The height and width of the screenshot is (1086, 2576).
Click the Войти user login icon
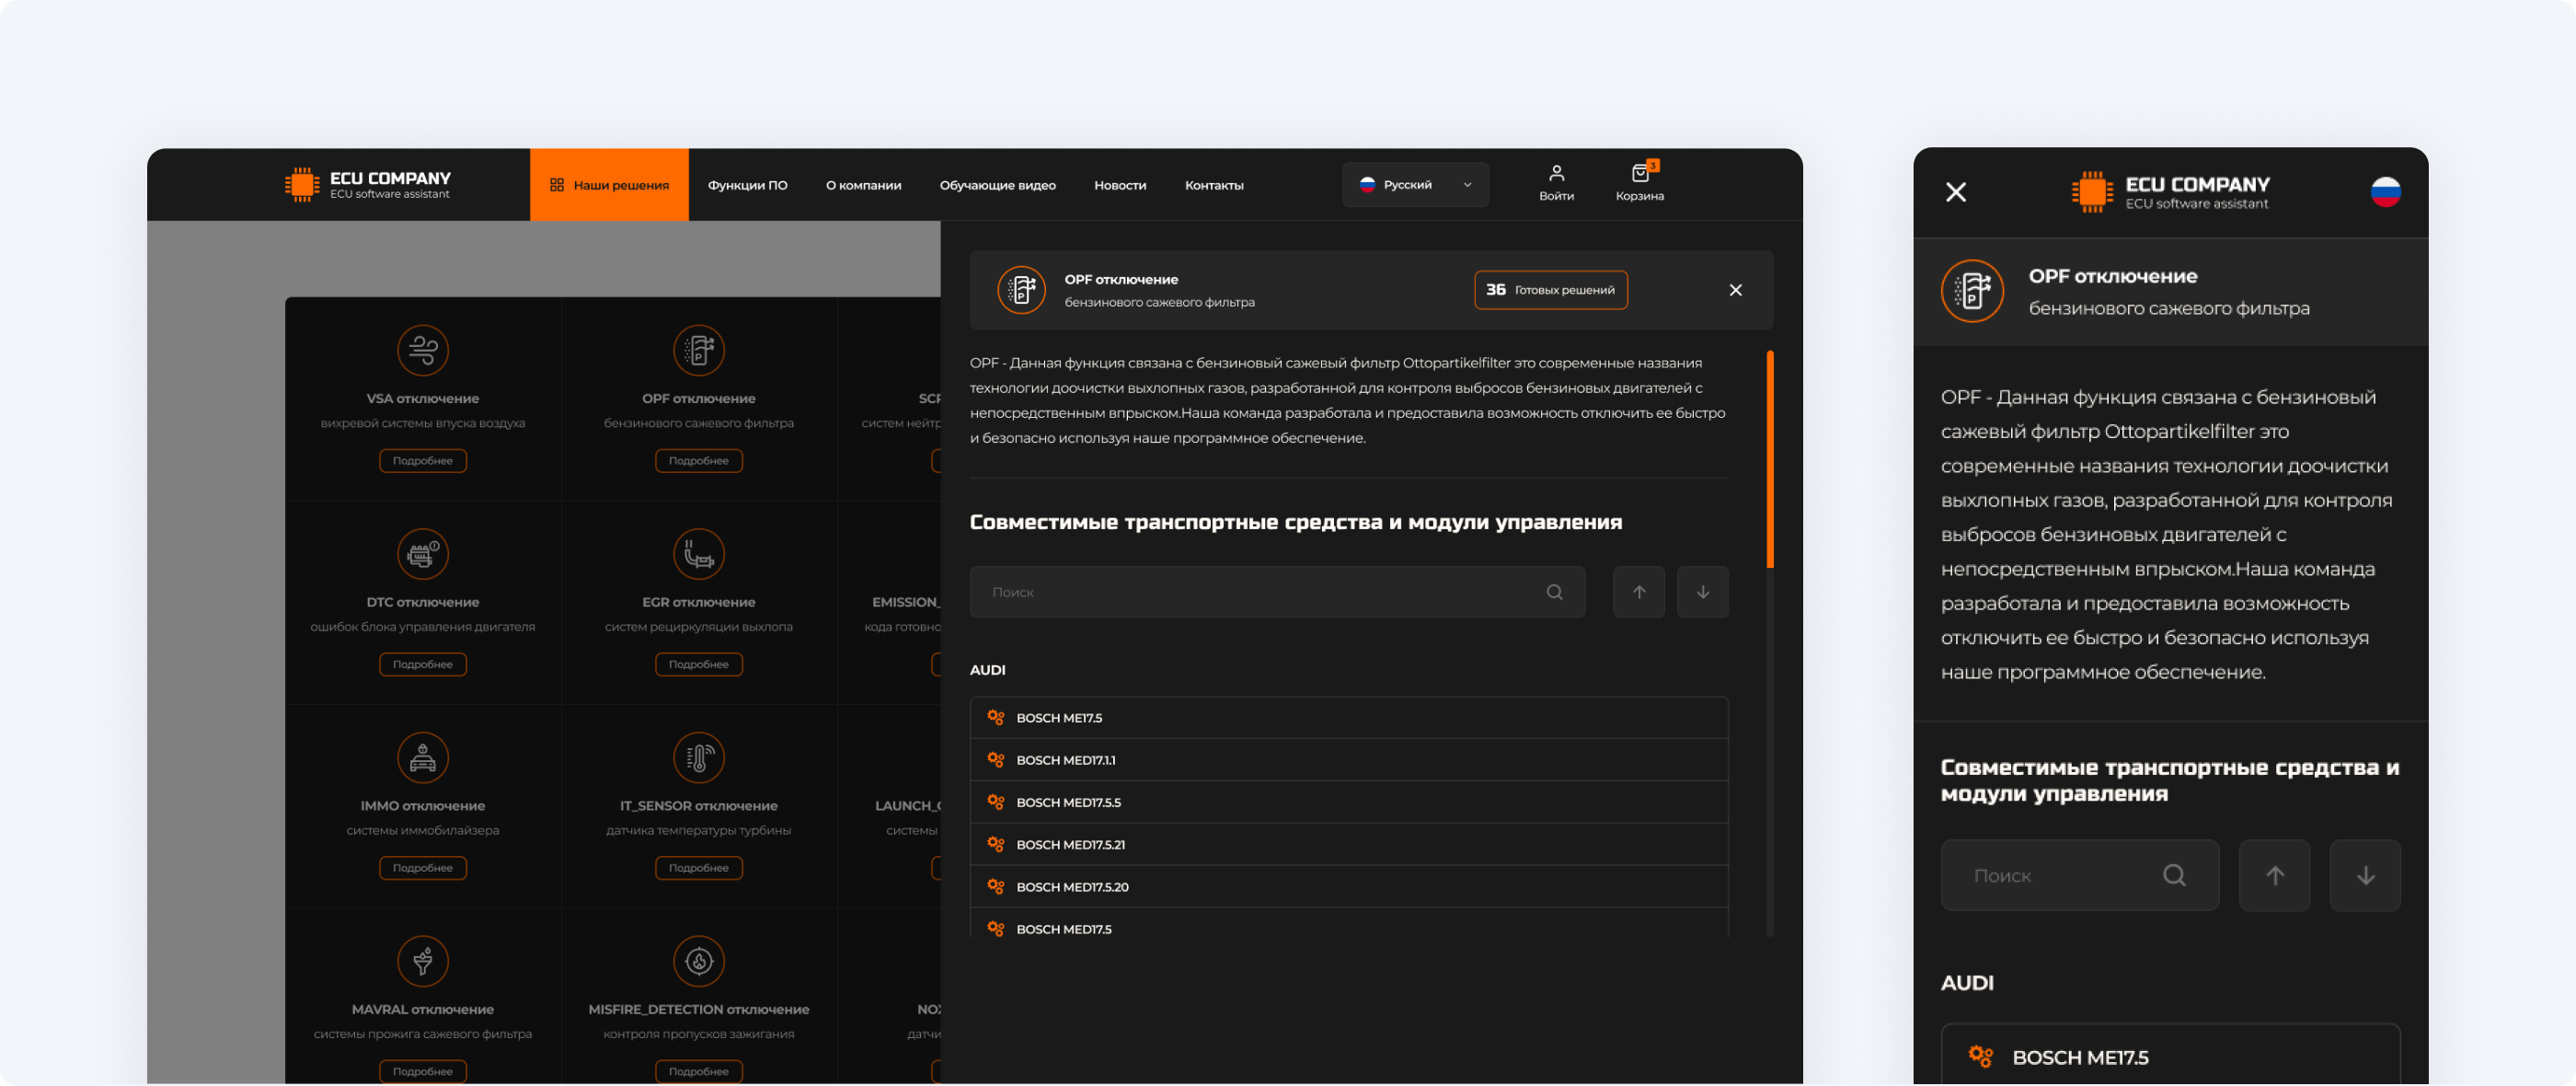coord(1556,174)
